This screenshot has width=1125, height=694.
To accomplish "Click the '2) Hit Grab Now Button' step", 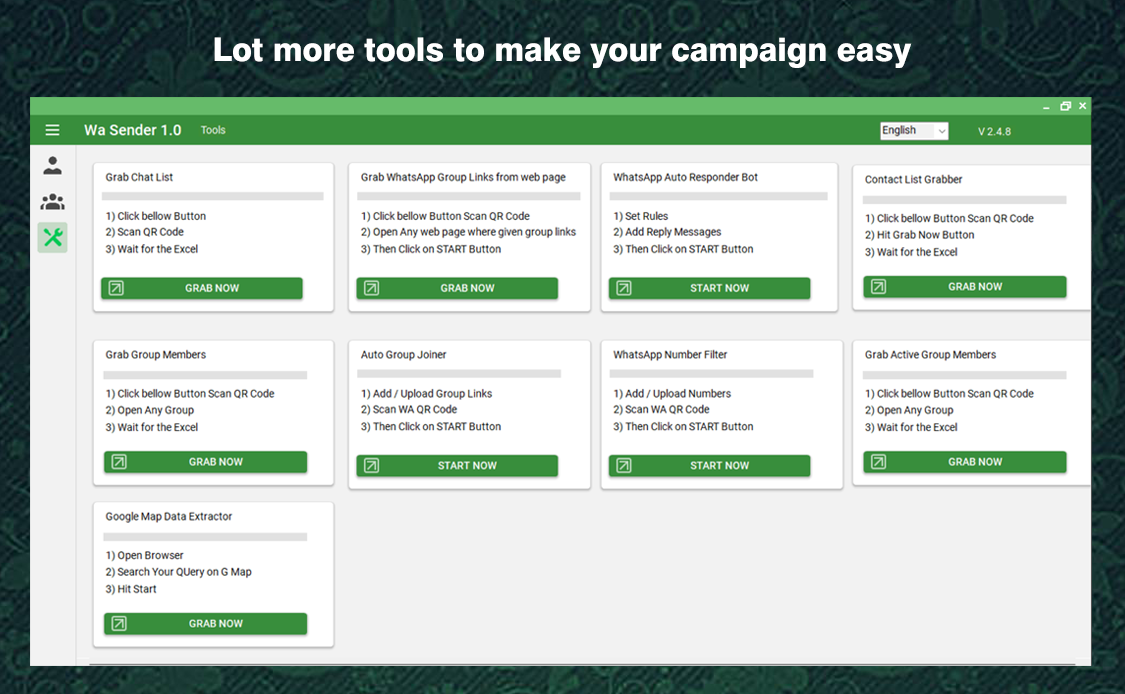I will pyautogui.click(x=920, y=235).
